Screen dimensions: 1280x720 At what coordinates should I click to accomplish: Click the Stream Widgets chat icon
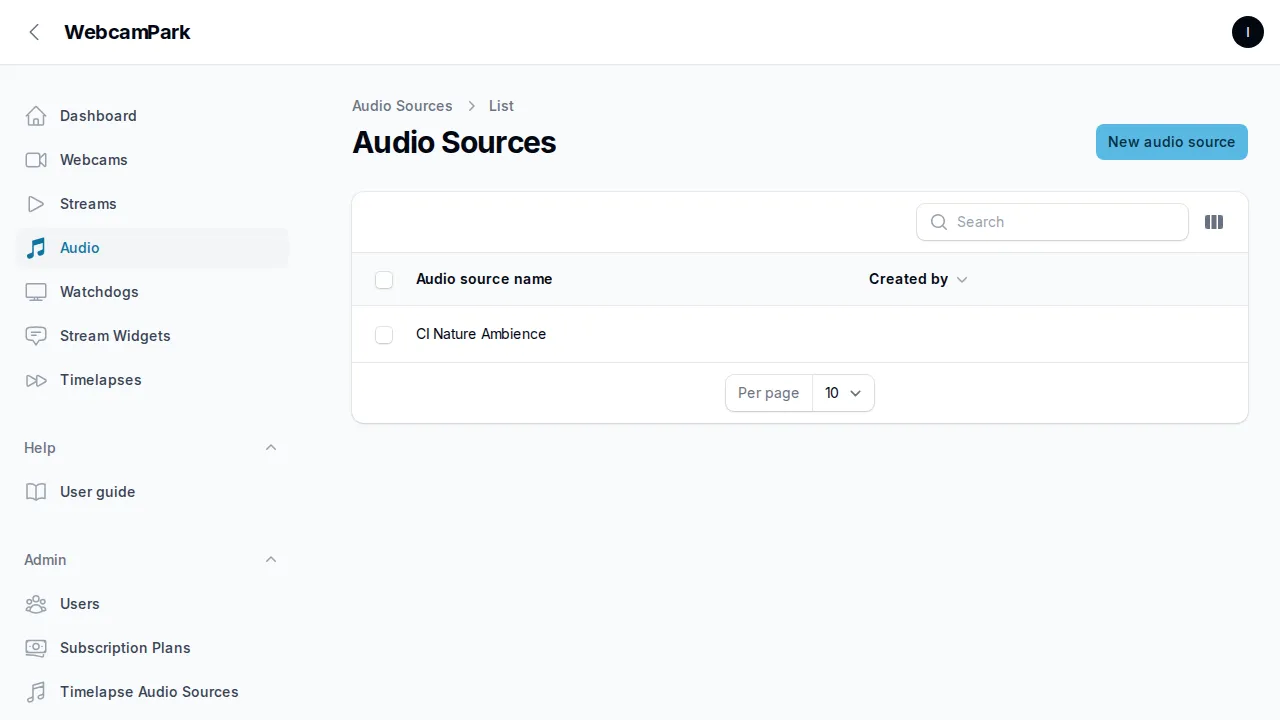point(36,336)
